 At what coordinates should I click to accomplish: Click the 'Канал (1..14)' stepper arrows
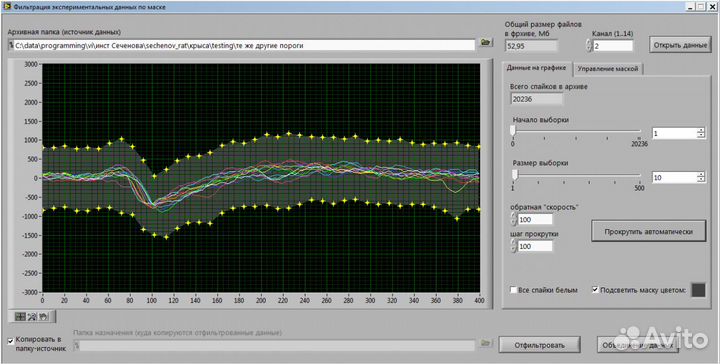(x=589, y=46)
